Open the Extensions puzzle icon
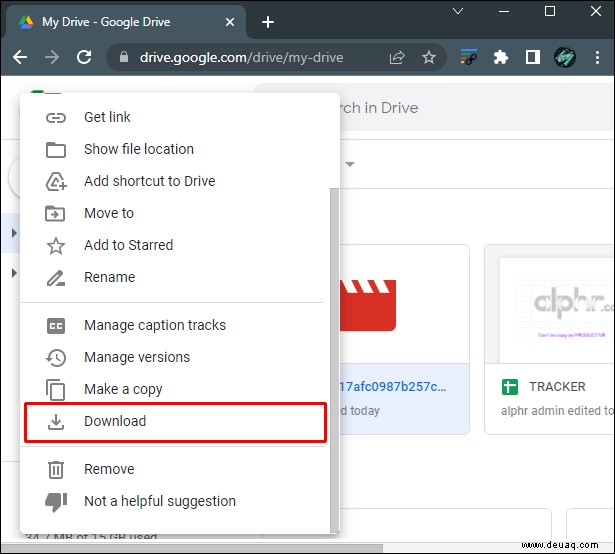Viewport: 615px width, 554px height. (x=500, y=58)
